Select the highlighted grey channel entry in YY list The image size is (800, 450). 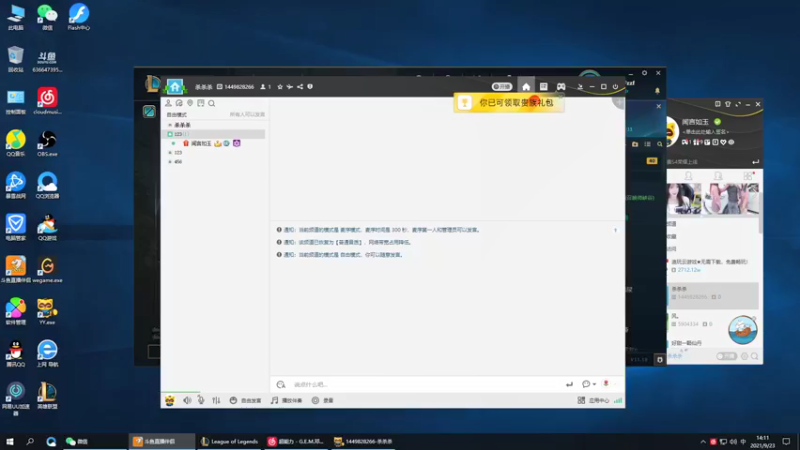pos(713,295)
